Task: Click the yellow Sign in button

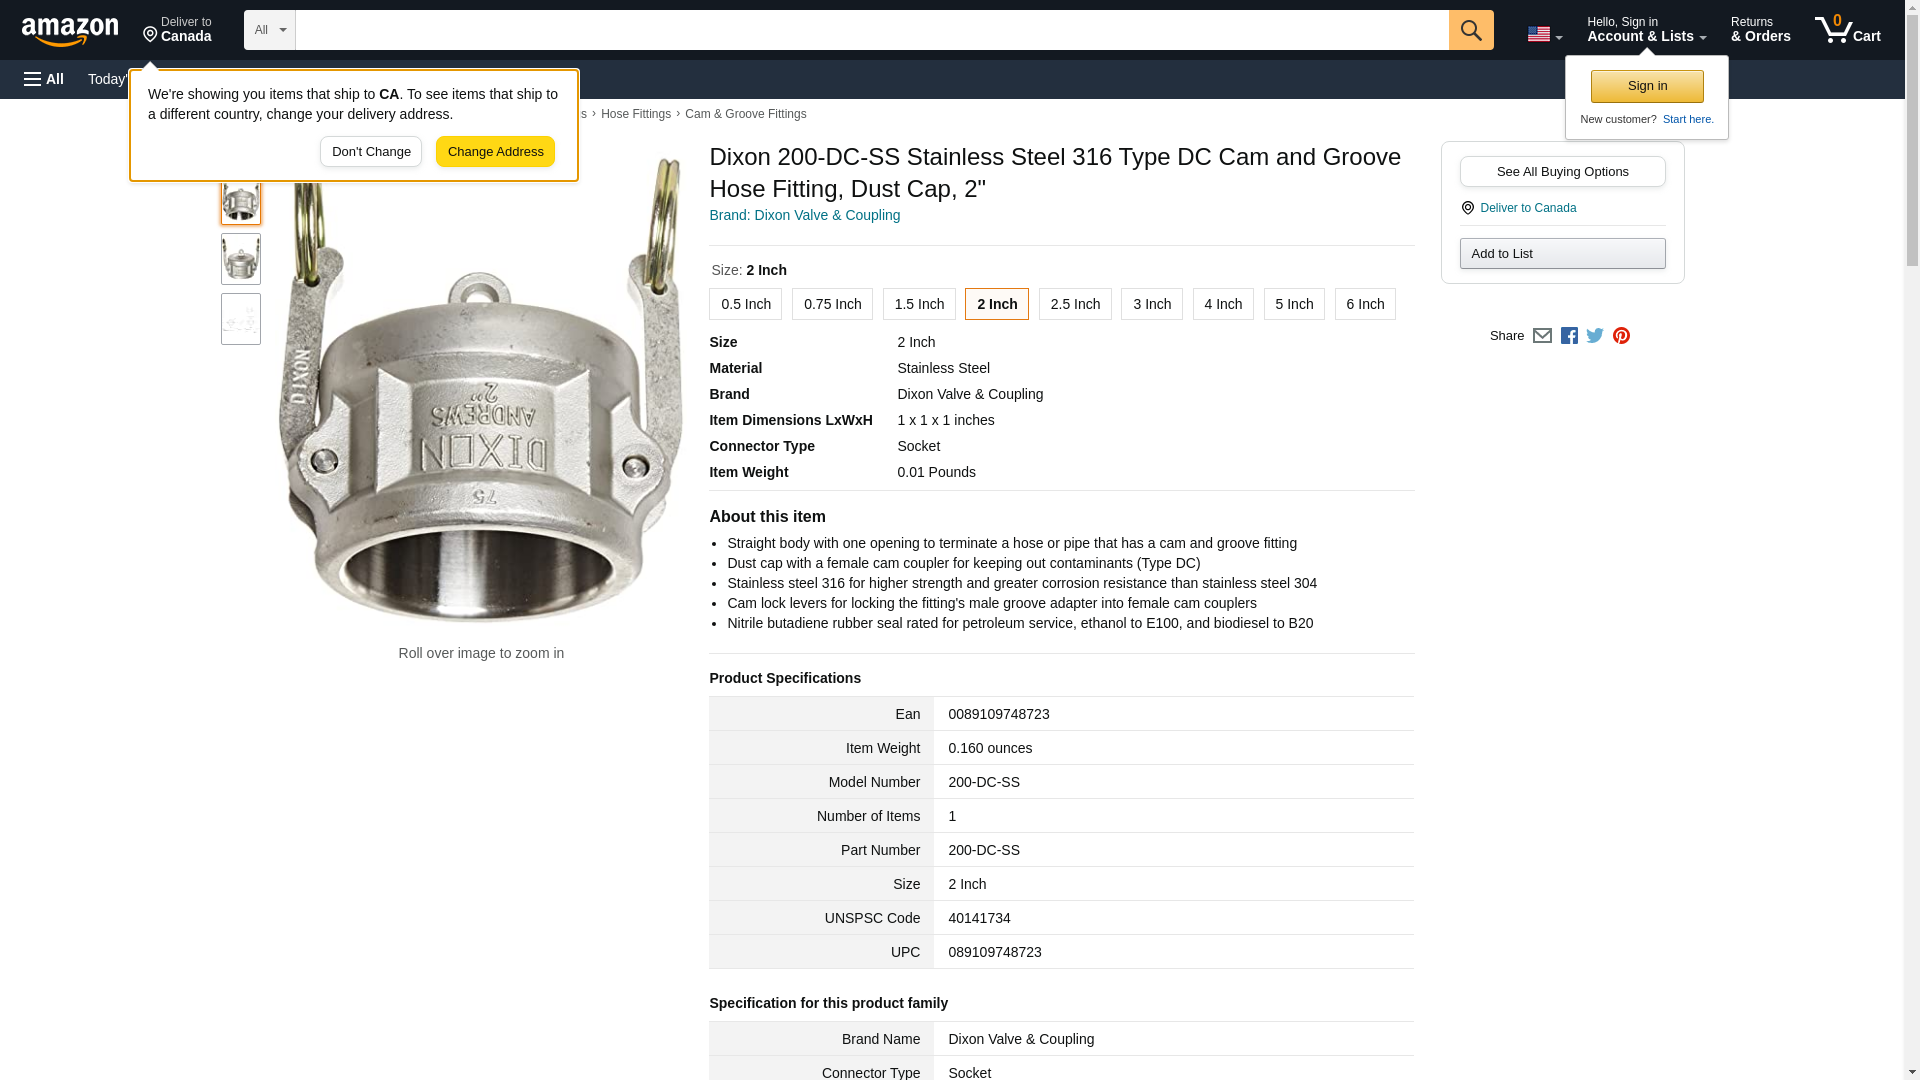Action: pos(1647,86)
